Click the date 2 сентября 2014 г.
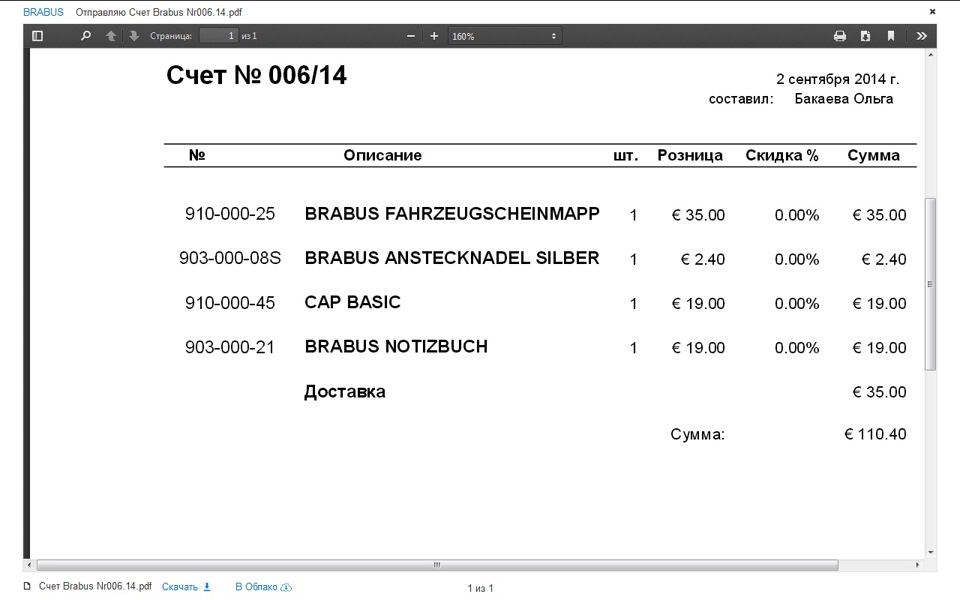Viewport: 960px width, 600px height. [838, 79]
